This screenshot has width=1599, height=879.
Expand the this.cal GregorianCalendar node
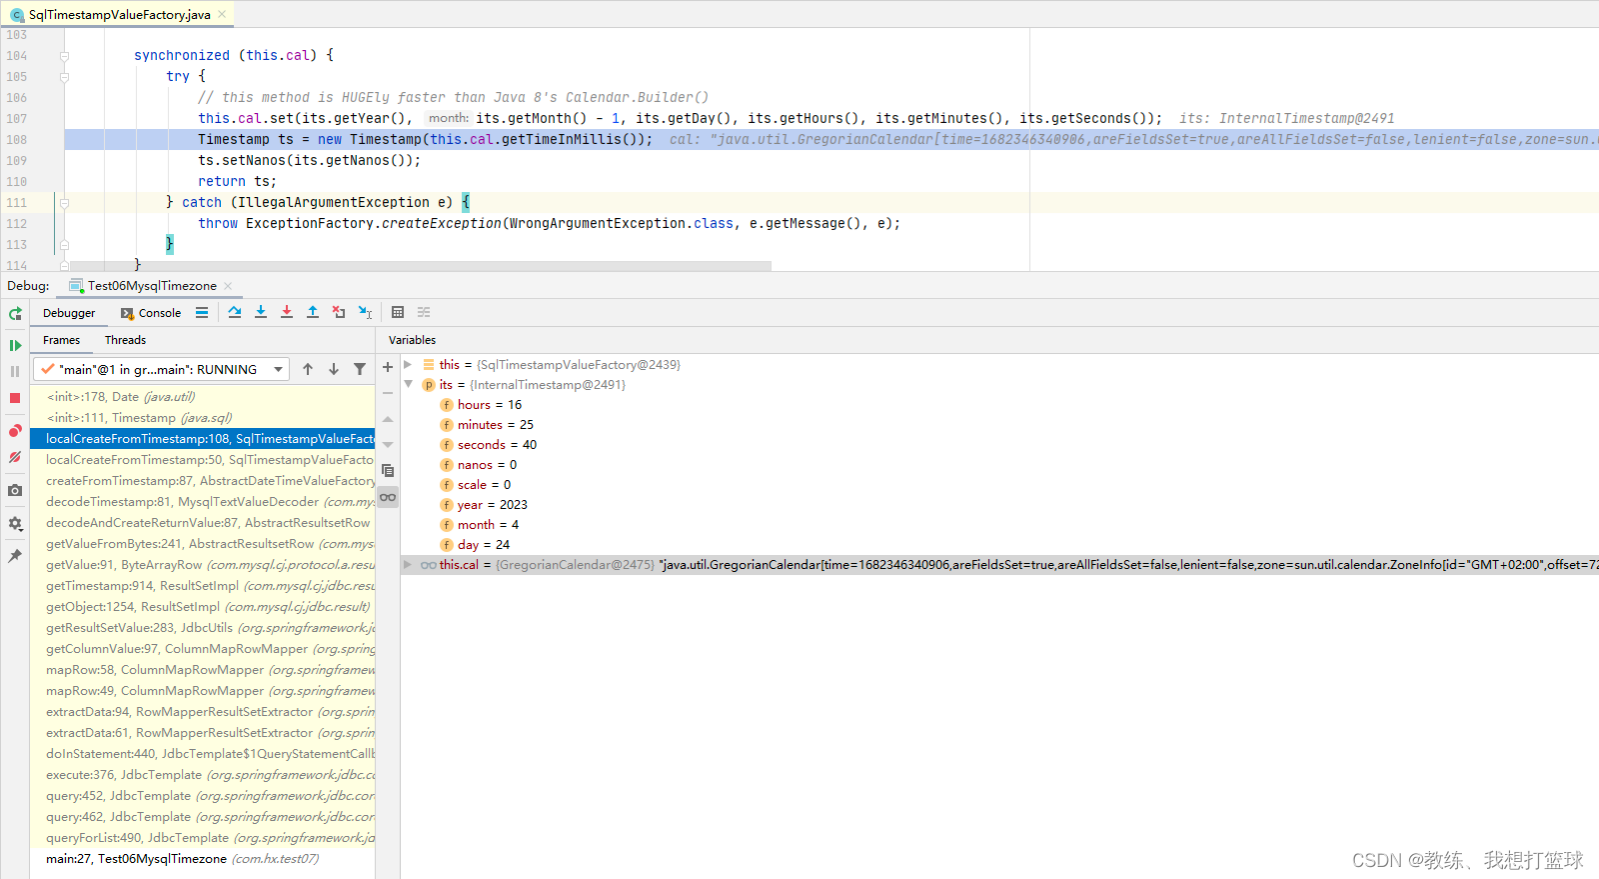point(408,564)
